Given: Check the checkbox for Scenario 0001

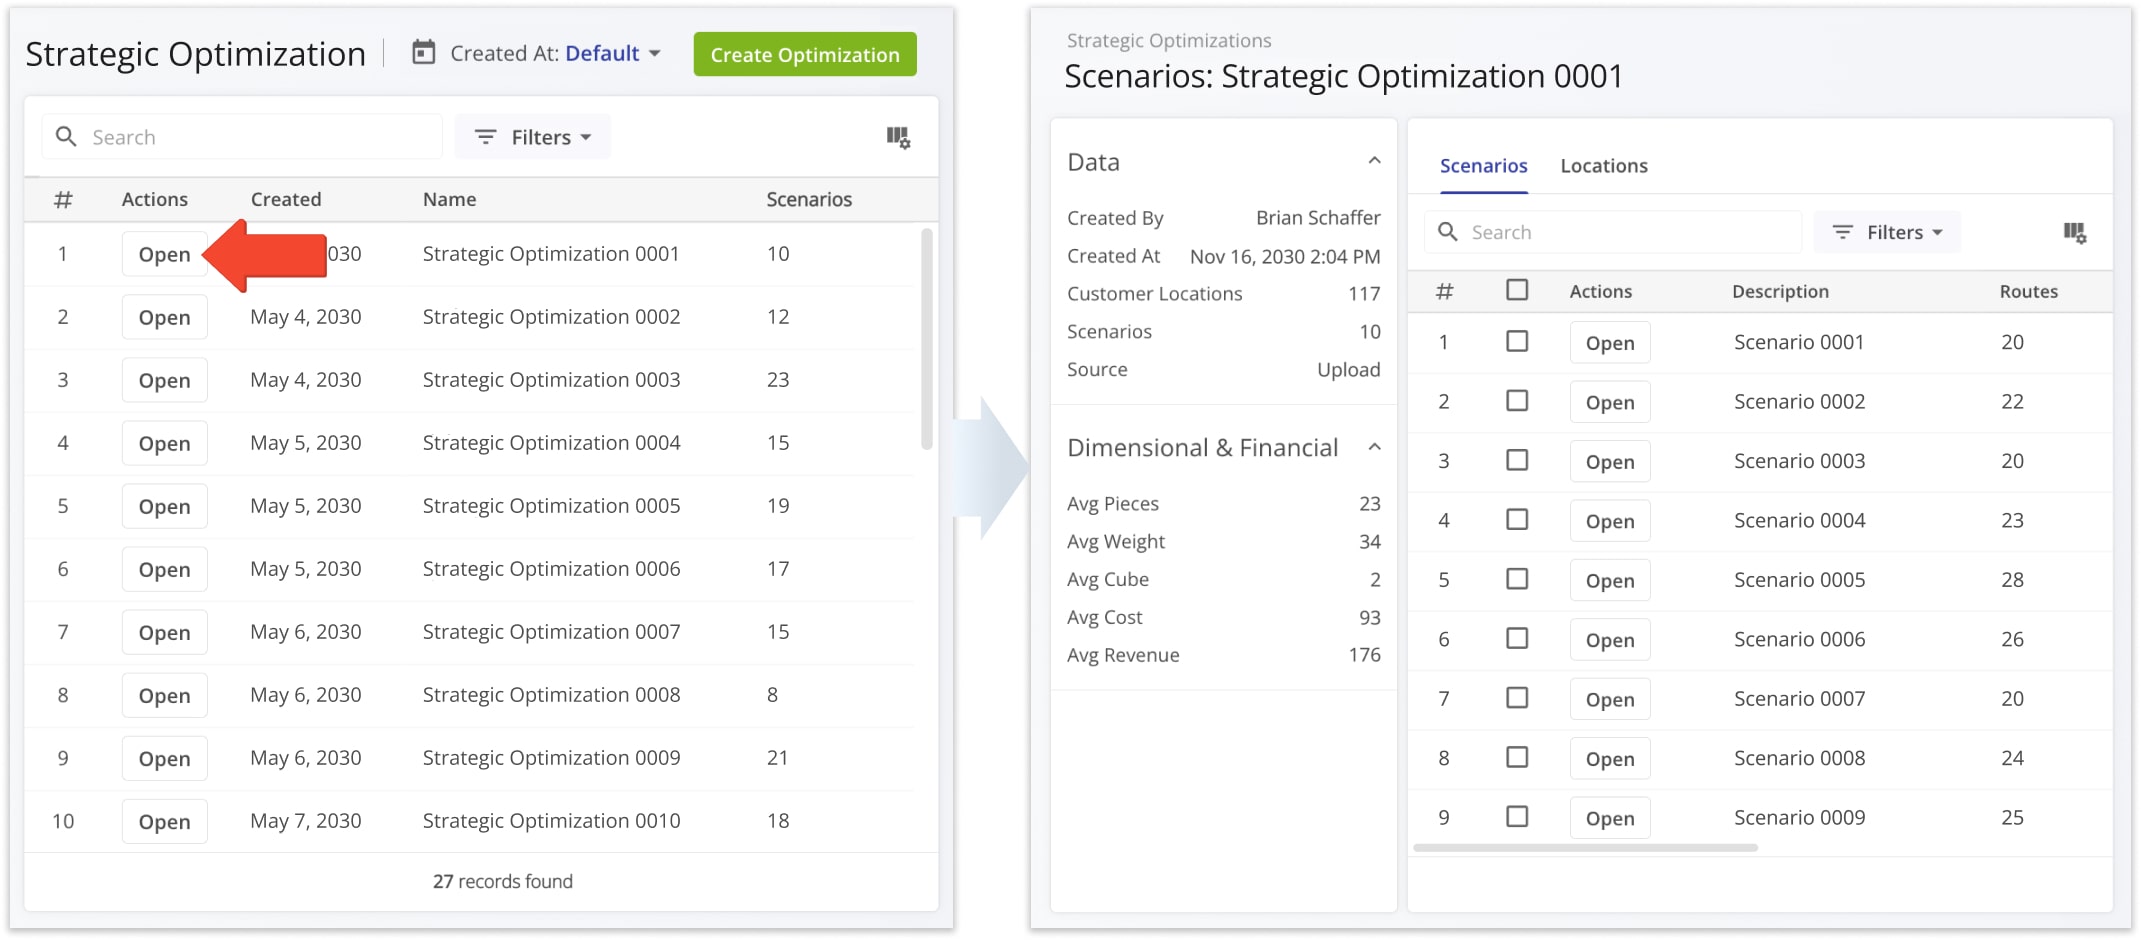Looking at the screenshot, I should click(x=1517, y=341).
